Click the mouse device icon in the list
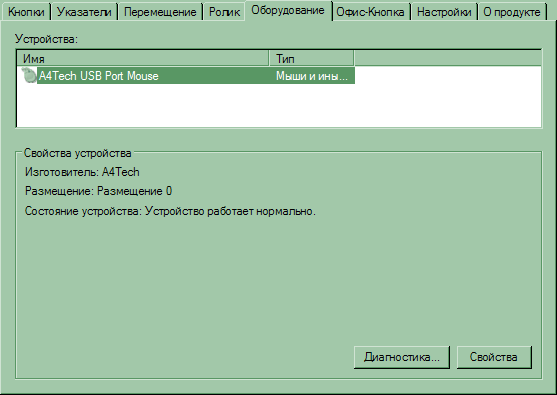 (29, 75)
